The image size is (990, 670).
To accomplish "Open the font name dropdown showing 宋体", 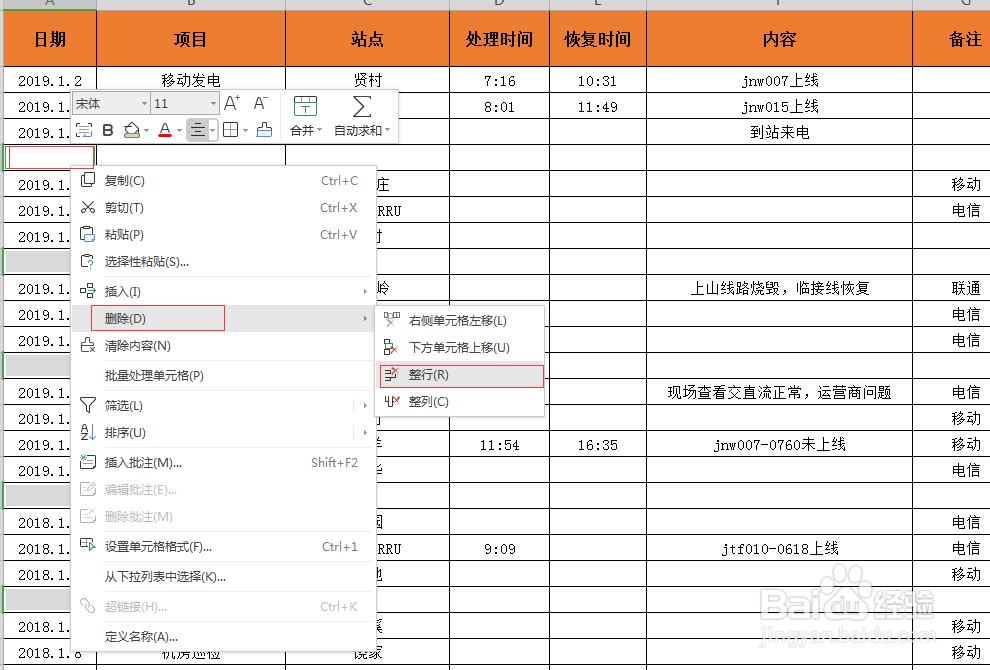I will (110, 103).
